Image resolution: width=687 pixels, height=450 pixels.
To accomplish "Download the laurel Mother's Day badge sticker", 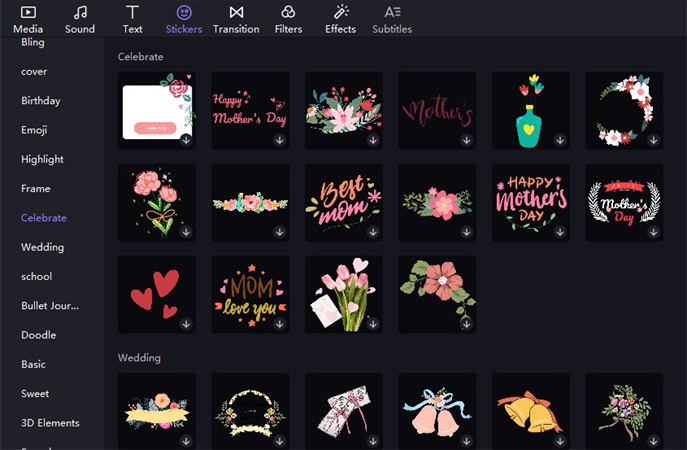I will click(653, 232).
